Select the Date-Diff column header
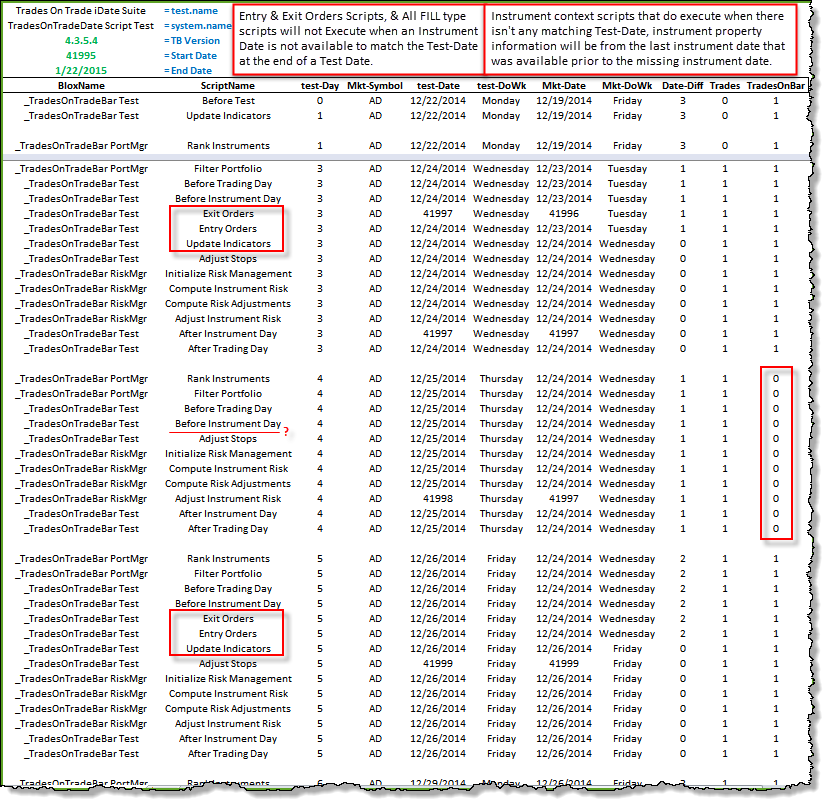The width and height of the screenshot is (830, 806). point(682,86)
